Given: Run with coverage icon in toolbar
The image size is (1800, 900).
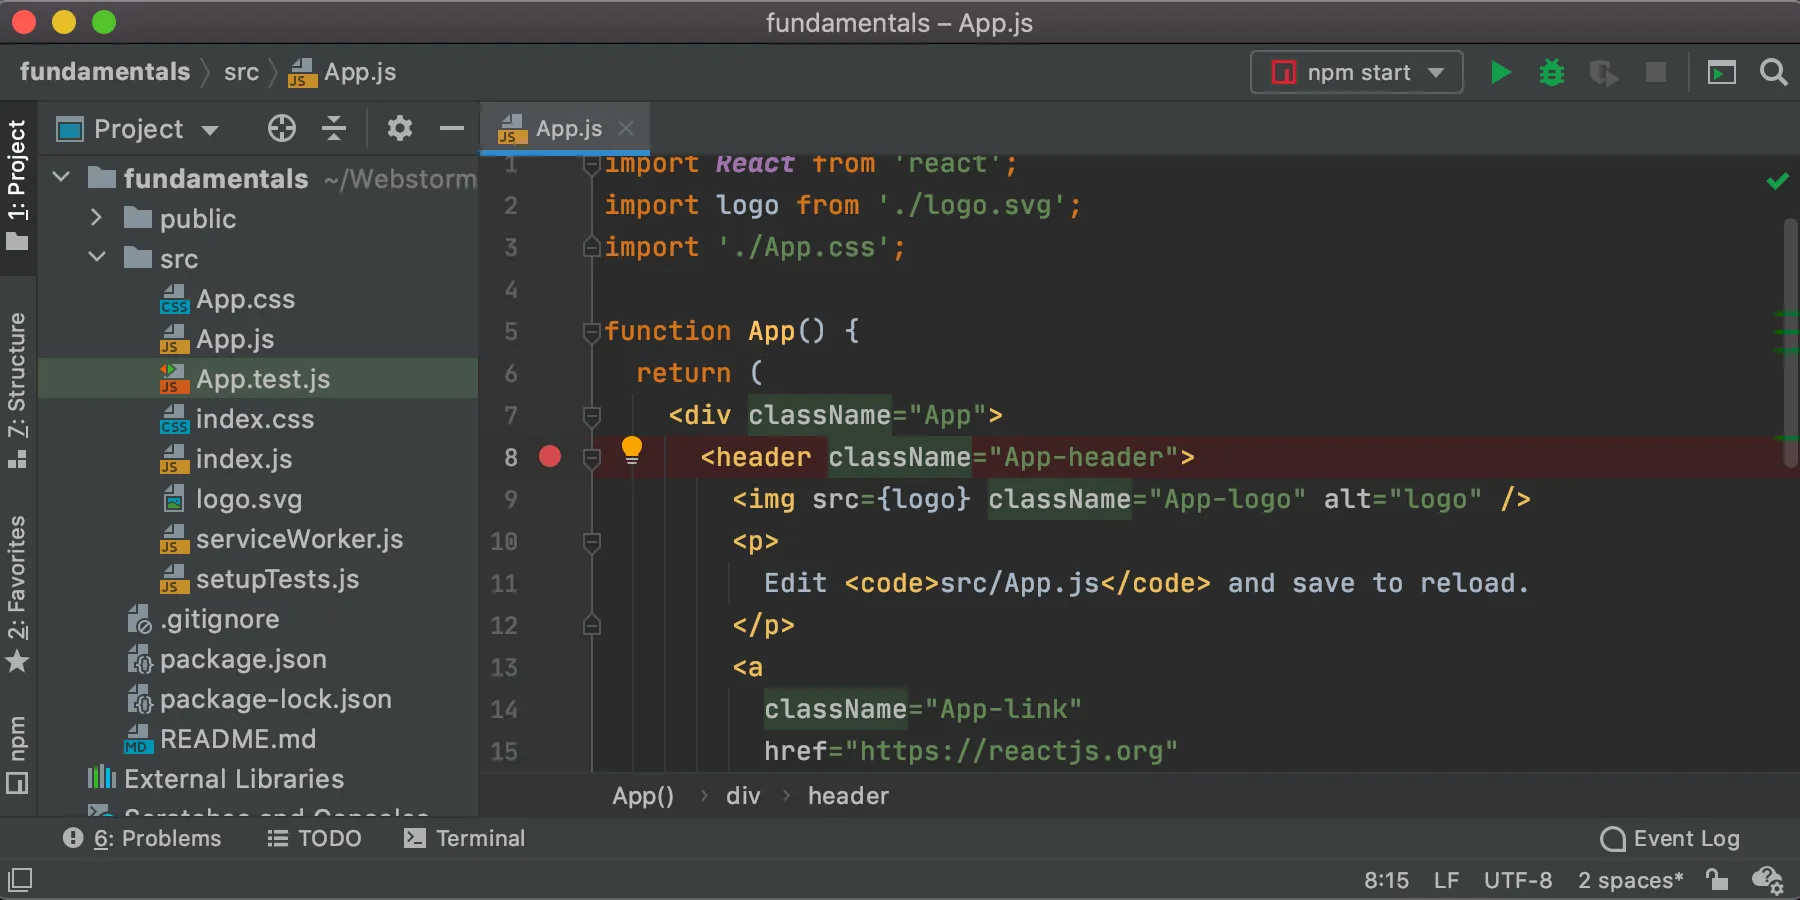Looking at the screenshot, I should click(1604, 72).
